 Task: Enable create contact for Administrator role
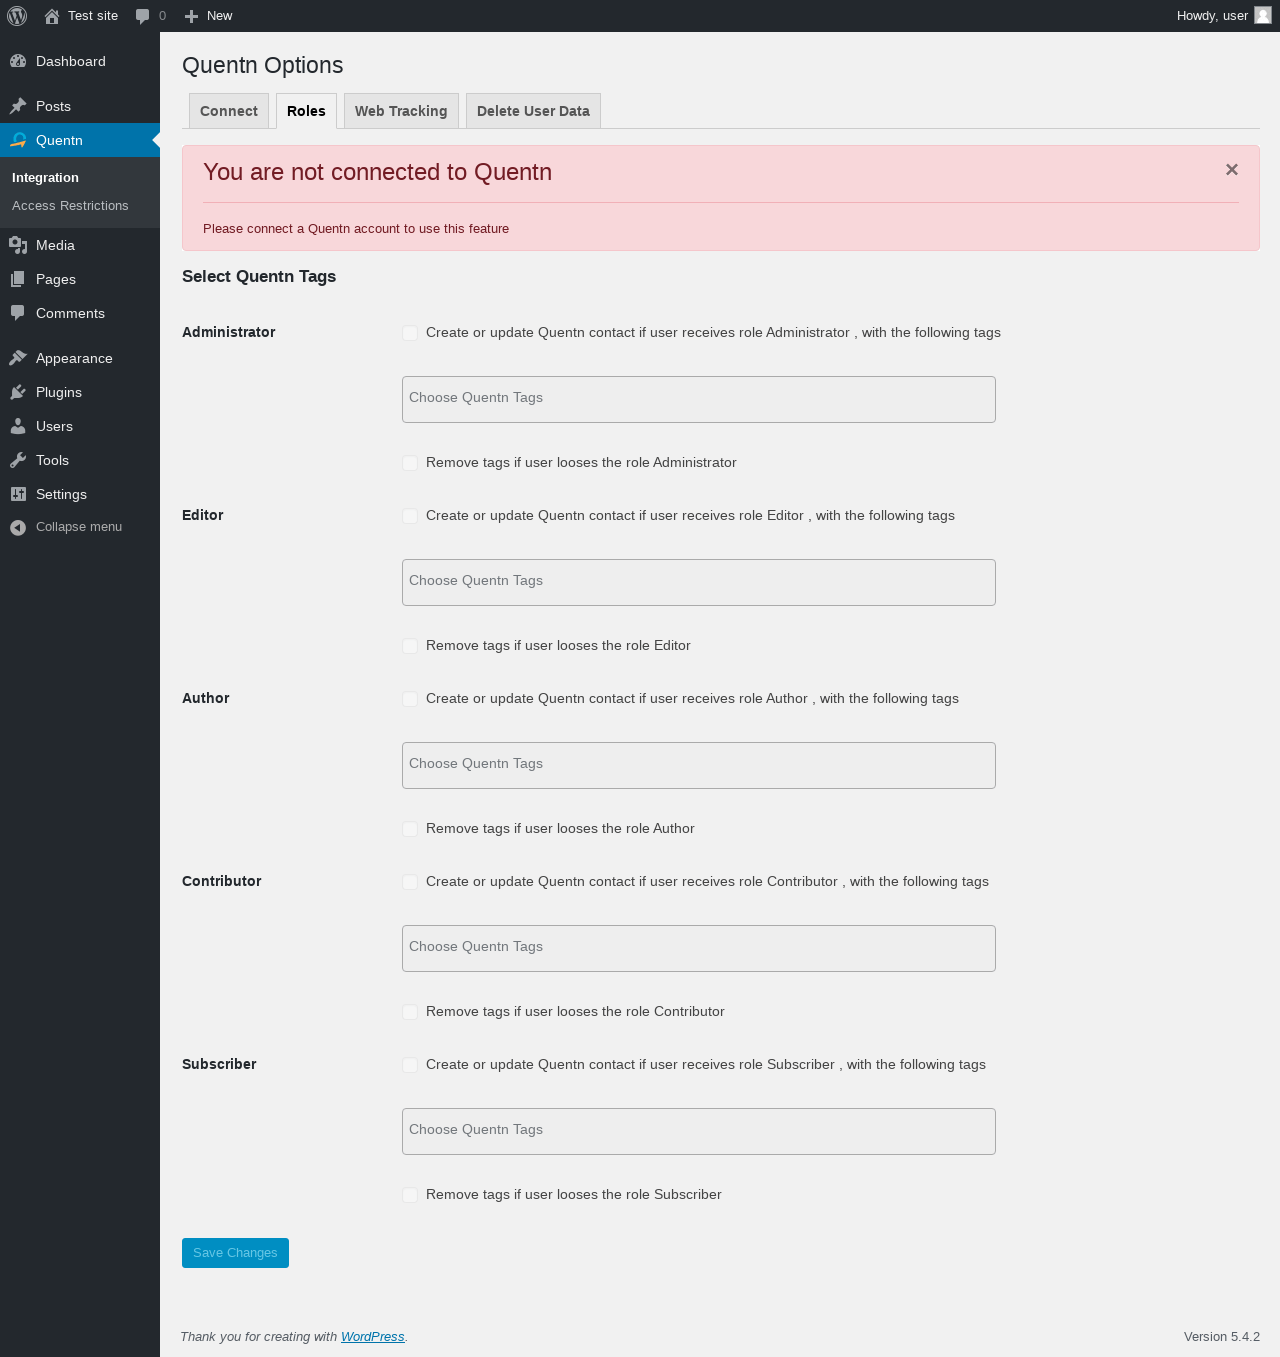coord(410,333)
